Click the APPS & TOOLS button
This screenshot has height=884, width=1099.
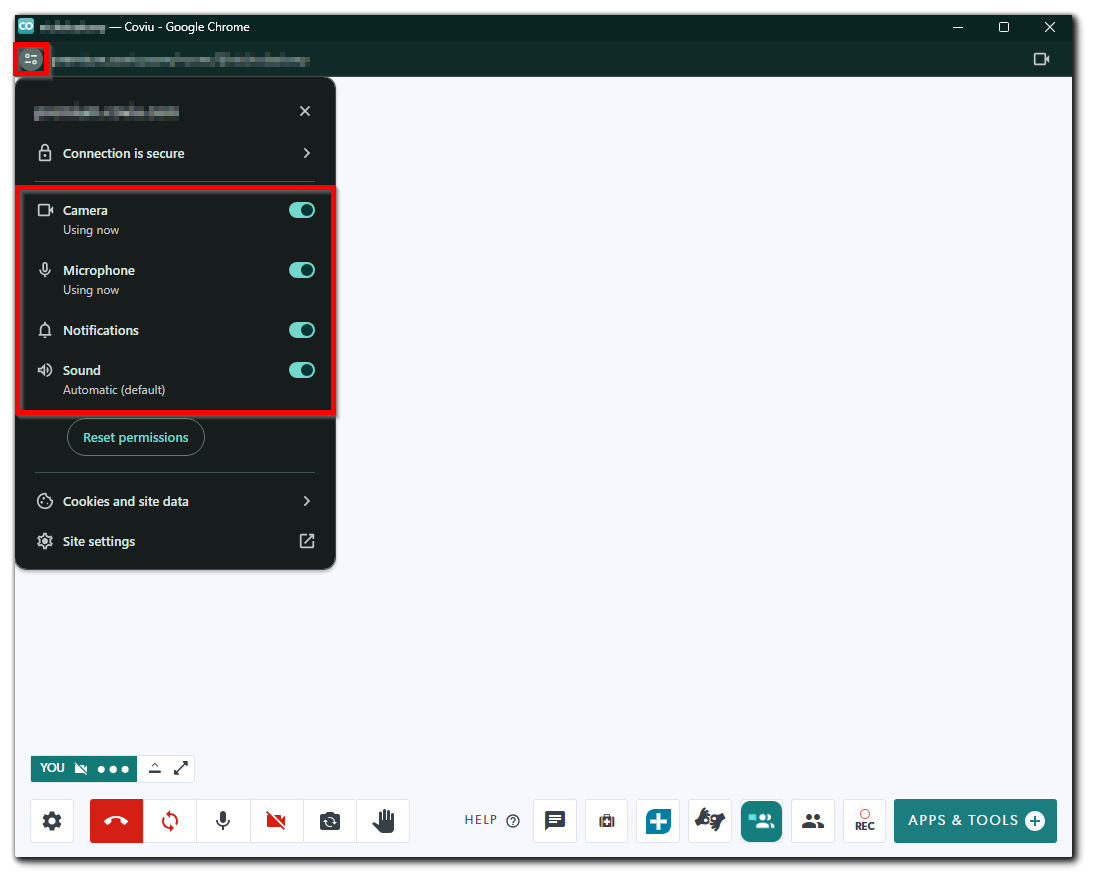(974, 820)
